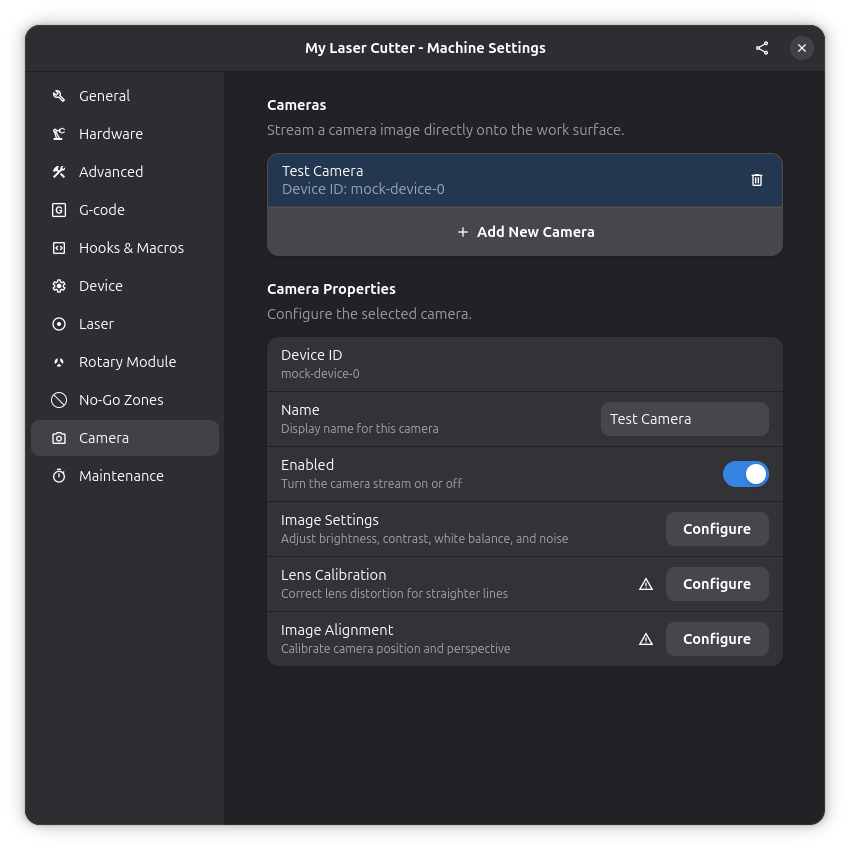Click the plus icon beside Add New Camera
Viewport: 850px width, 850px height.
(462, 232)
